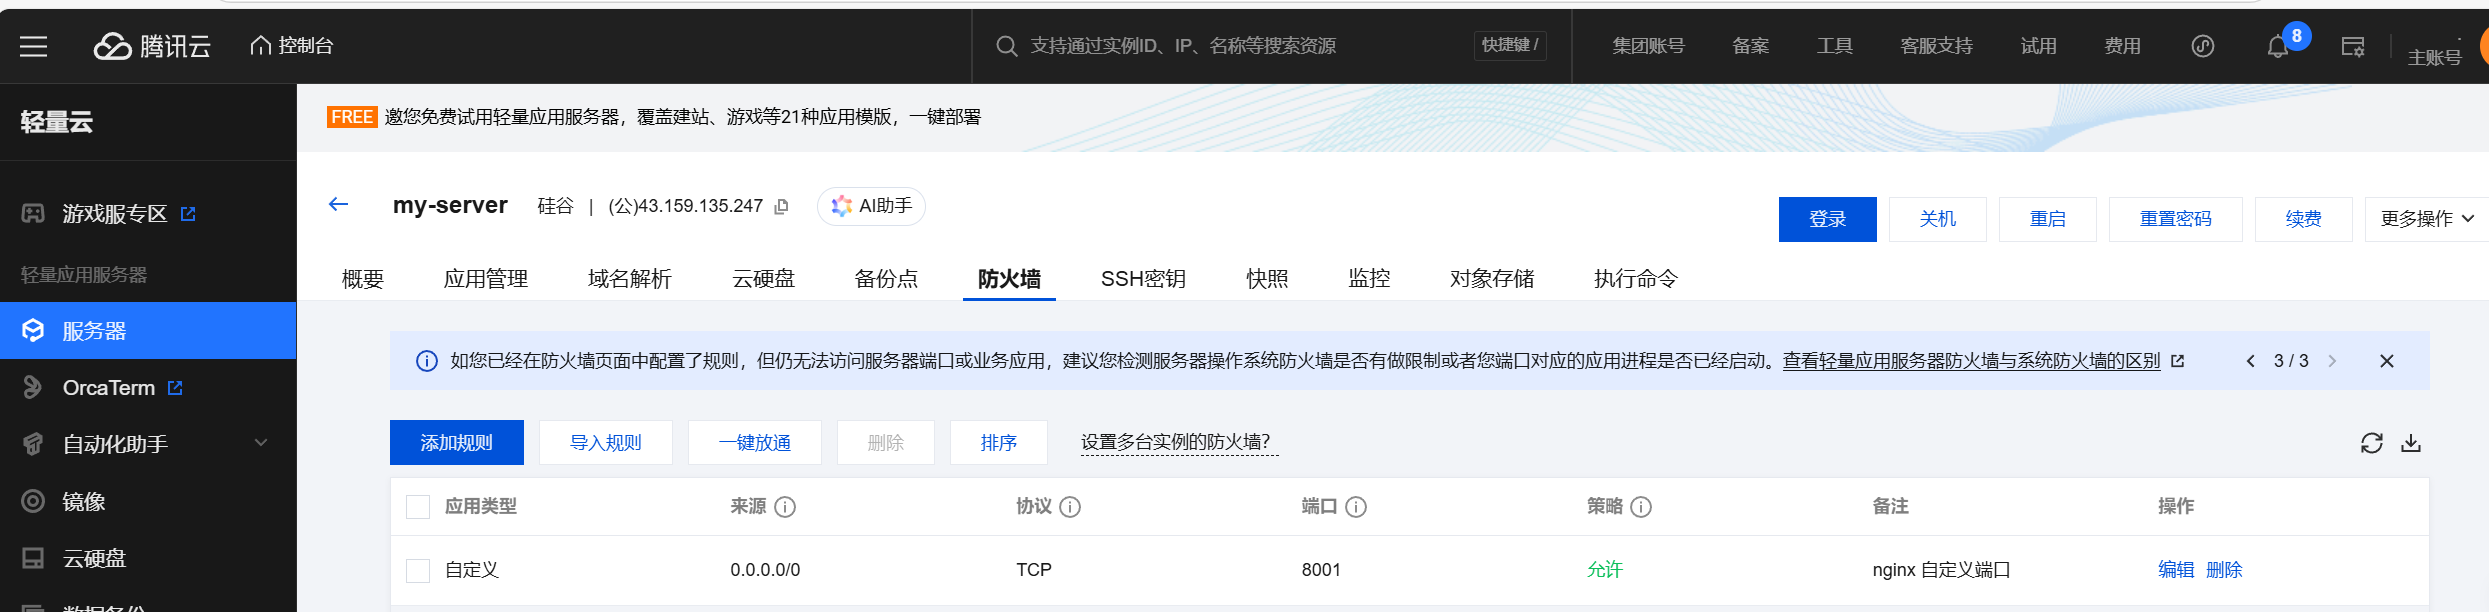Switch to the 对象存储 tab

pyautogui.click(x=1492, y=279)
